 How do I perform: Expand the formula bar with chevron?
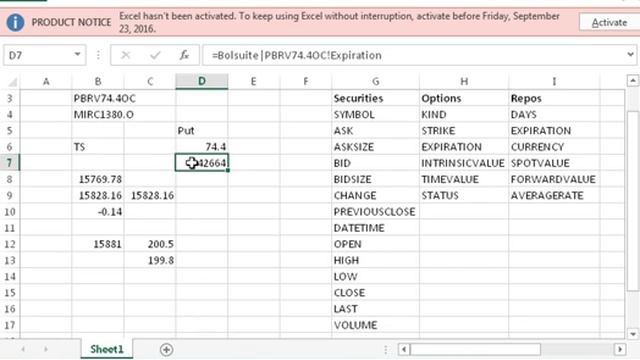point(630,55)
